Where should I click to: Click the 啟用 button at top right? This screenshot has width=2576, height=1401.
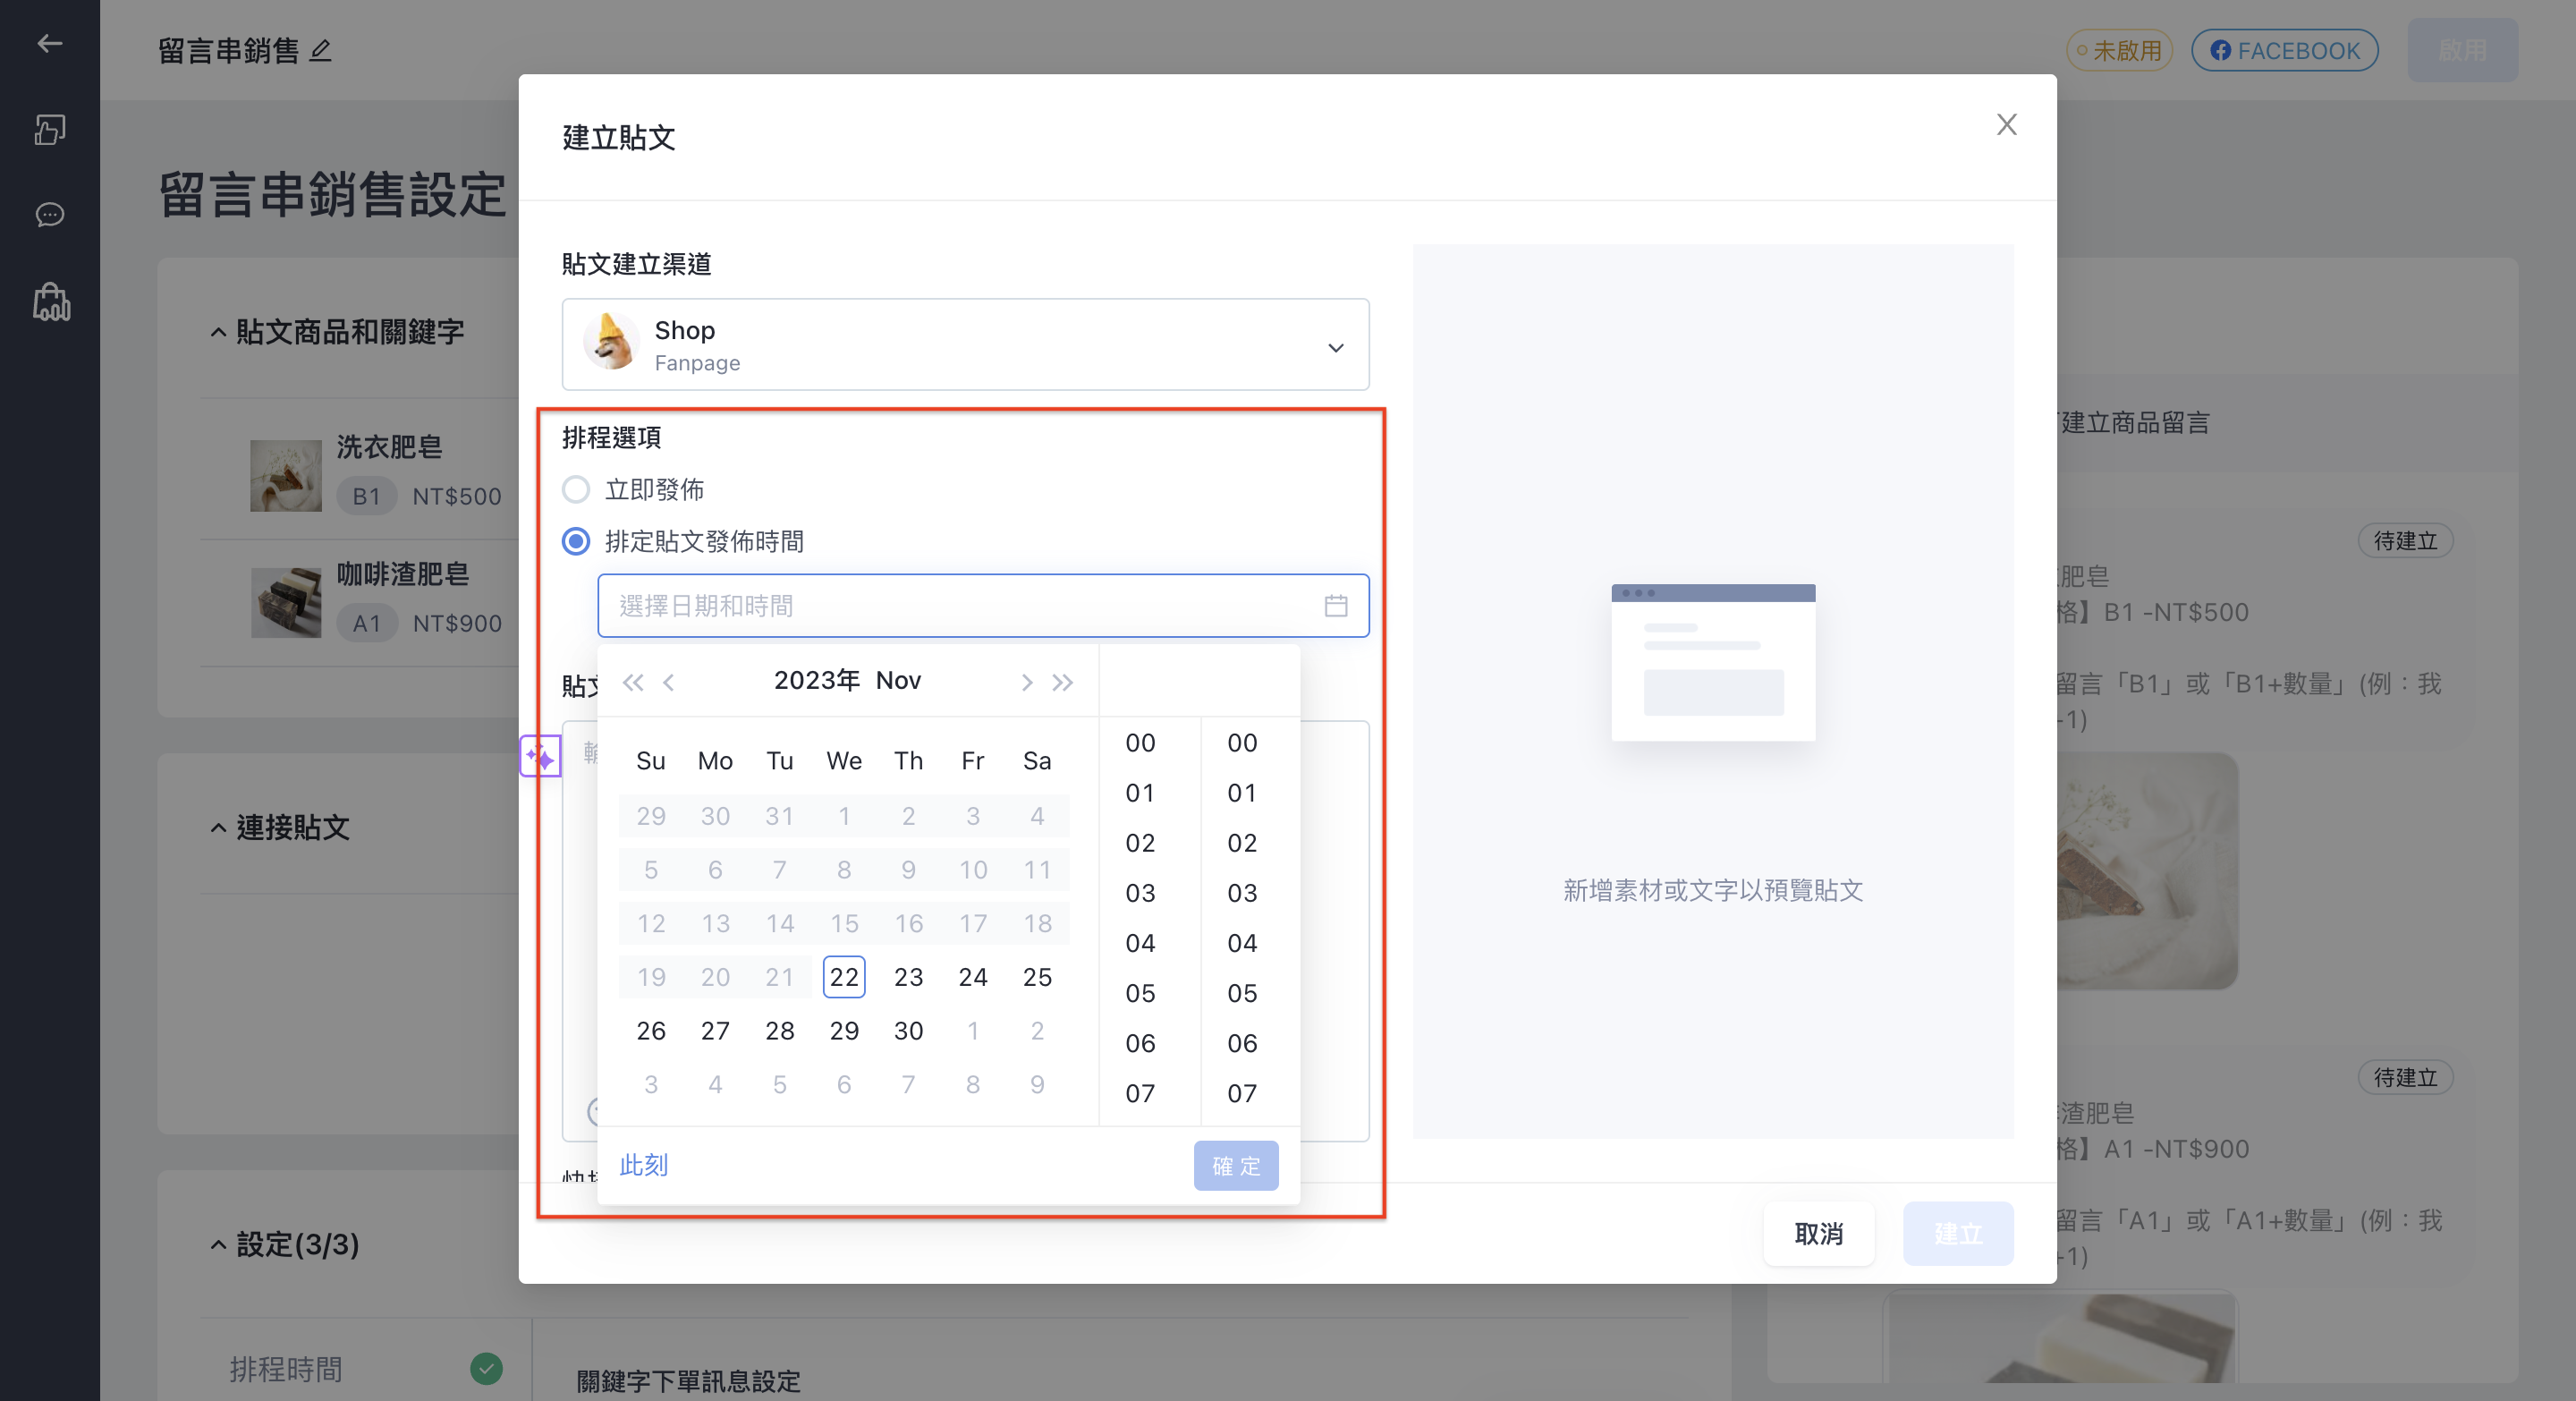pyautogui.click(x=2462, y=50)
